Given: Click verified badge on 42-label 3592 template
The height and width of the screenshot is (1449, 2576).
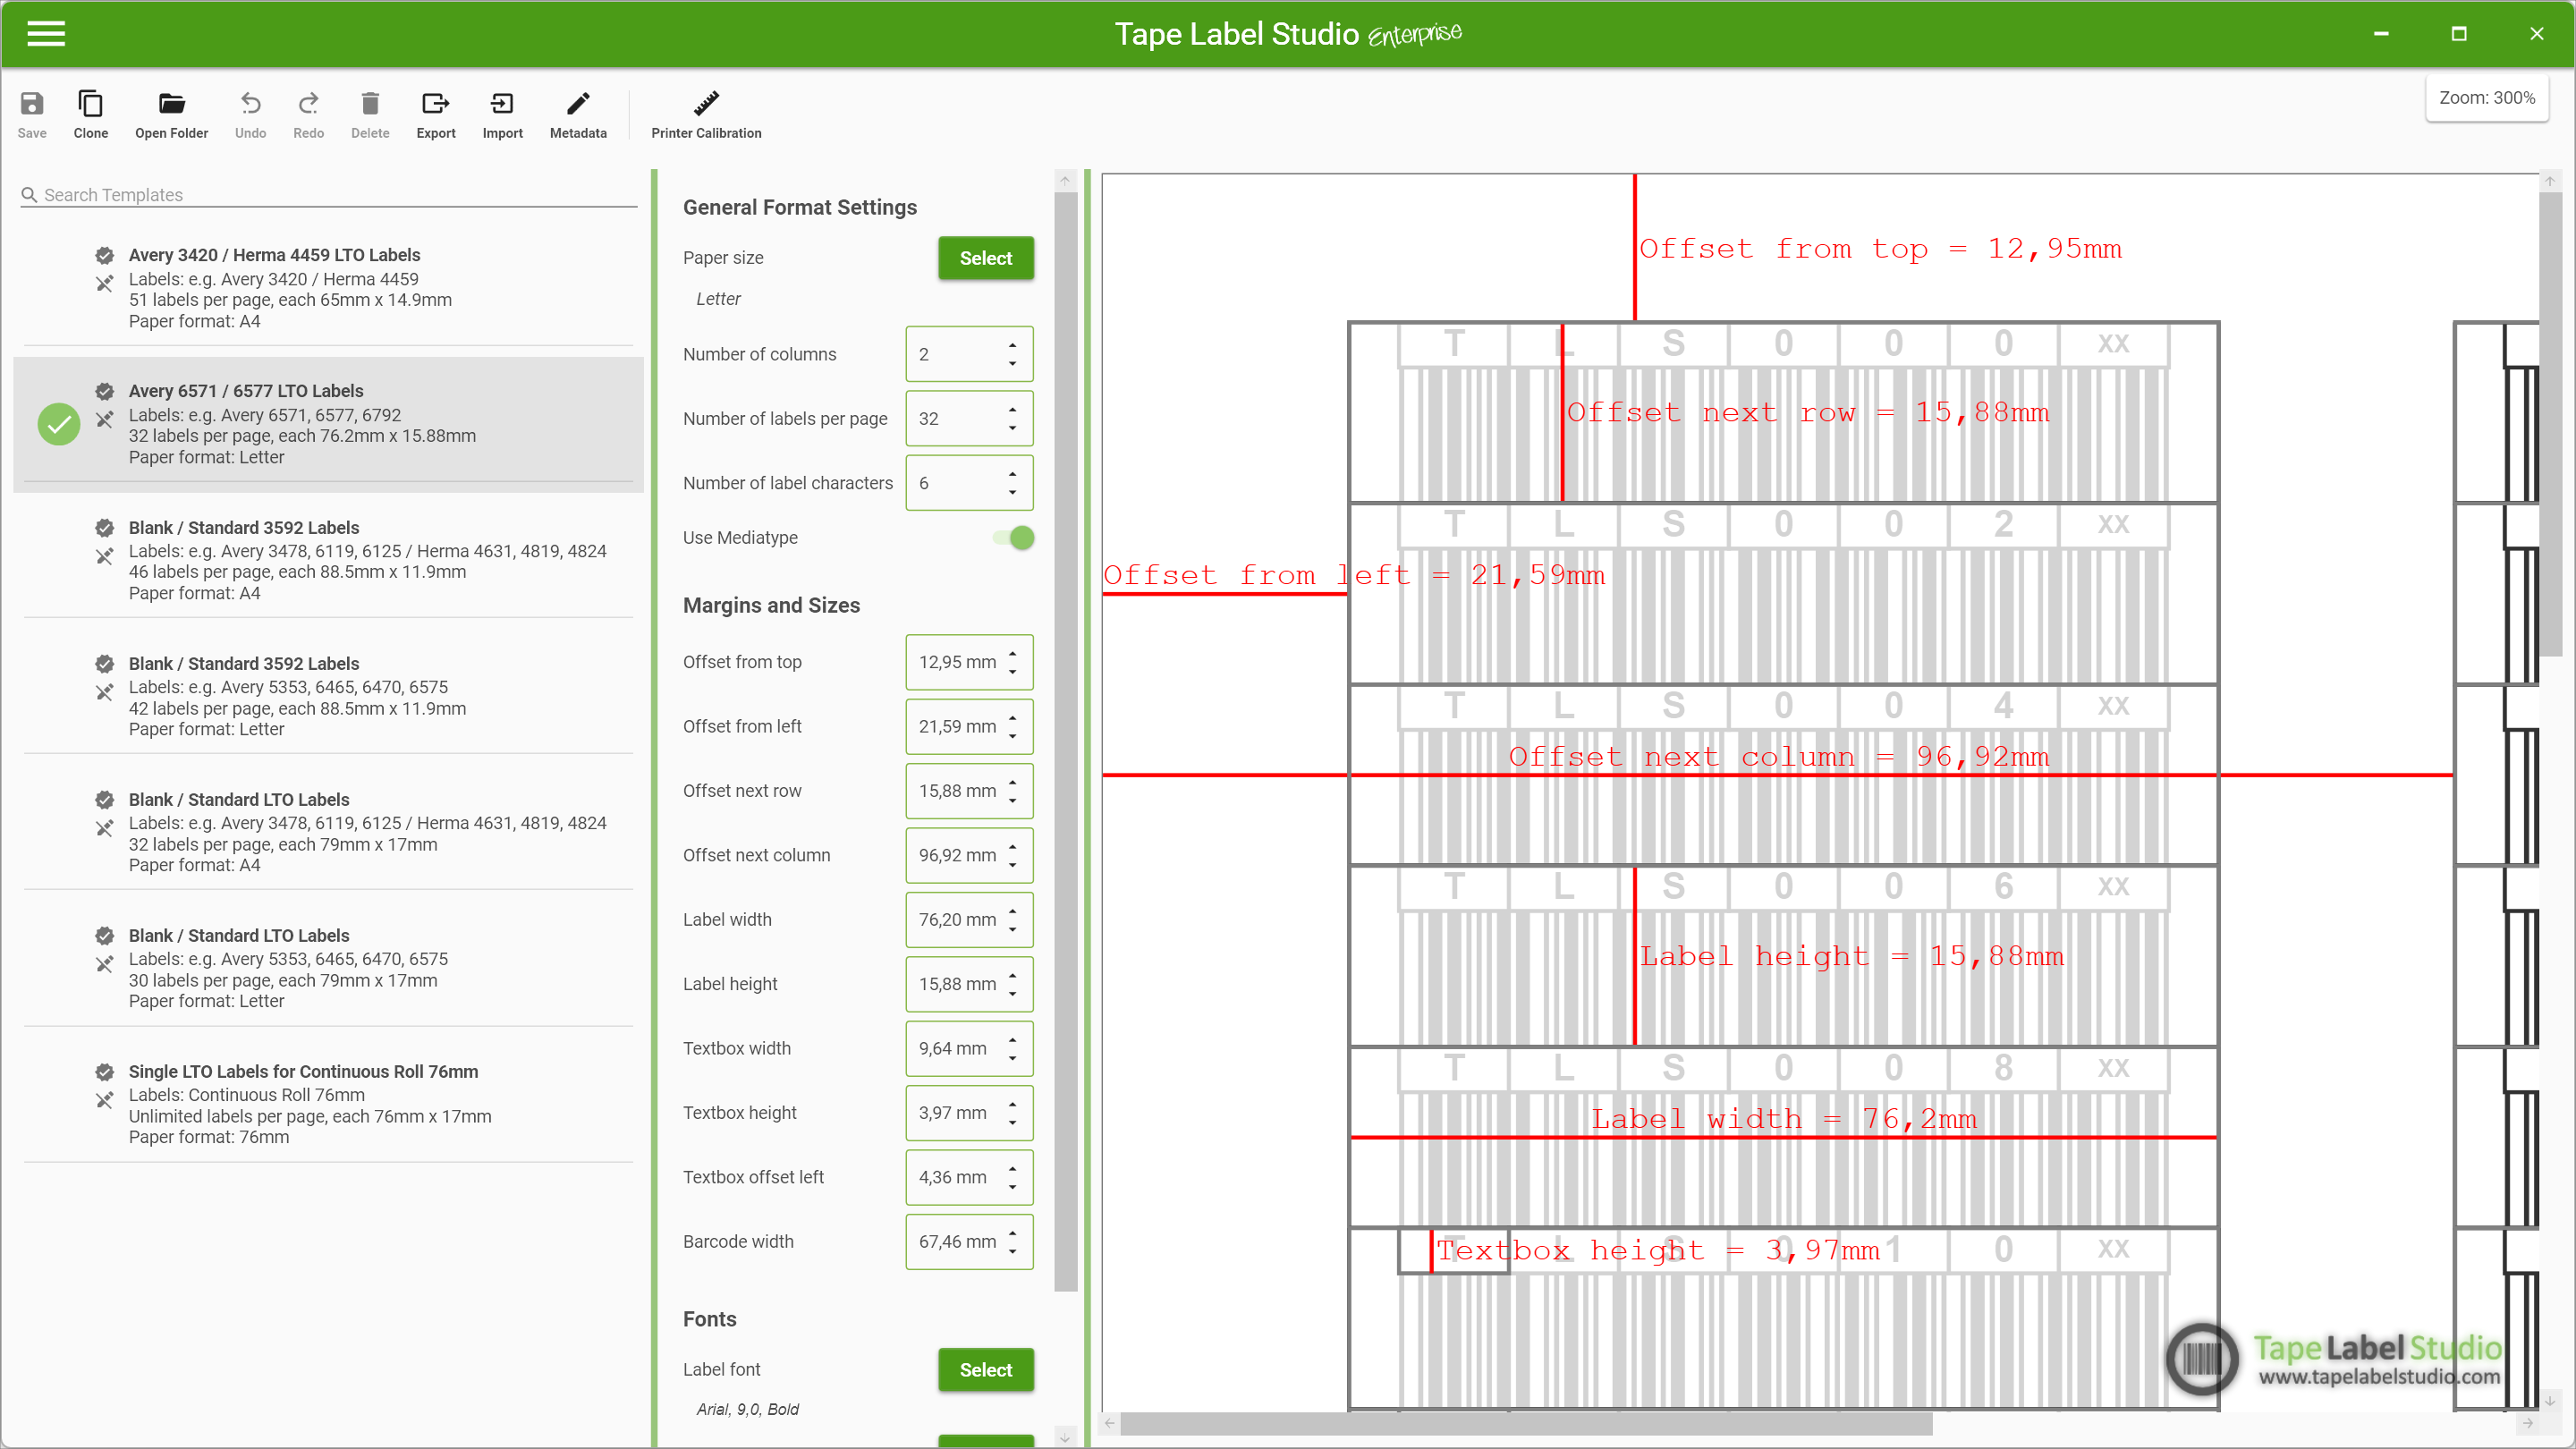Looking at the screenshot, I should [104, 663].
